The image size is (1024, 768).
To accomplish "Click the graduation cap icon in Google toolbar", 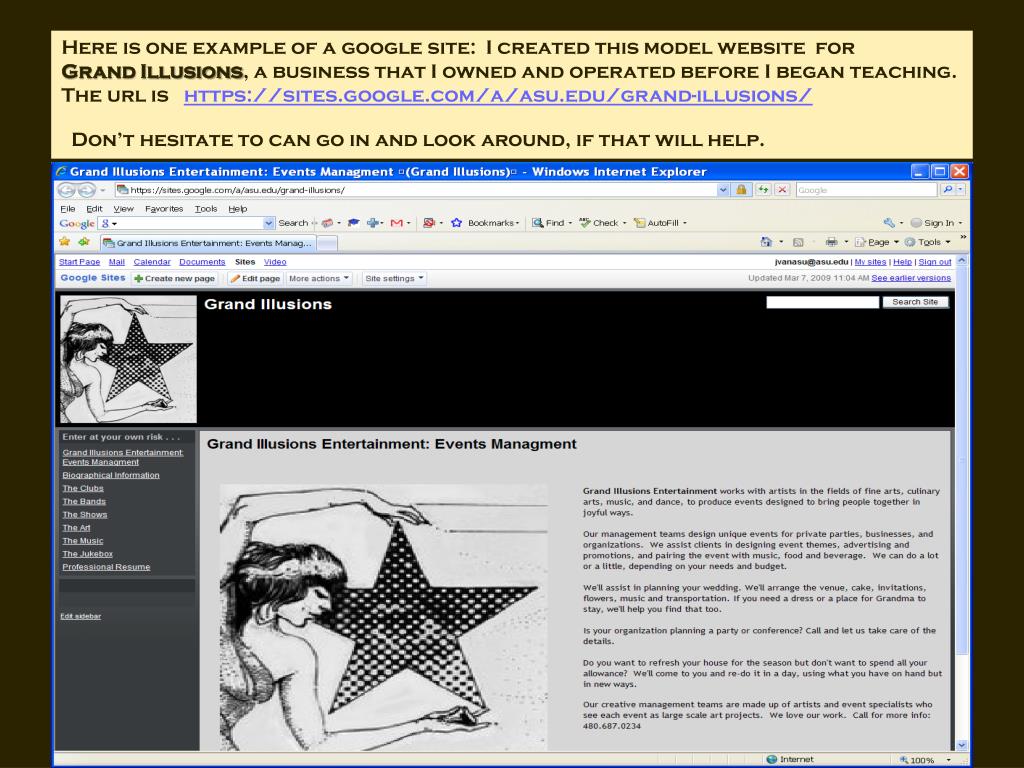I will (353, 223).
